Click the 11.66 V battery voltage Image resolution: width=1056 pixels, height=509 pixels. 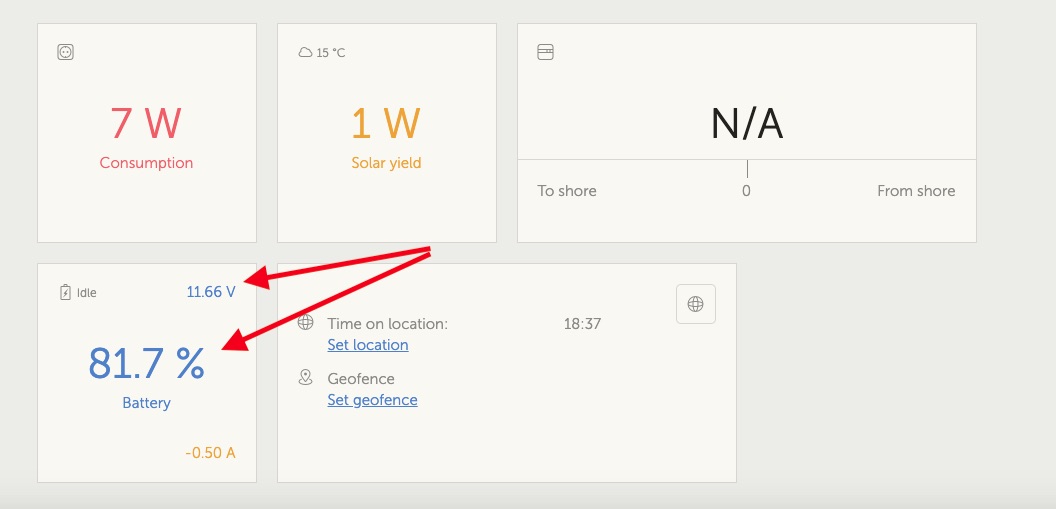click(x=211, y=292)
